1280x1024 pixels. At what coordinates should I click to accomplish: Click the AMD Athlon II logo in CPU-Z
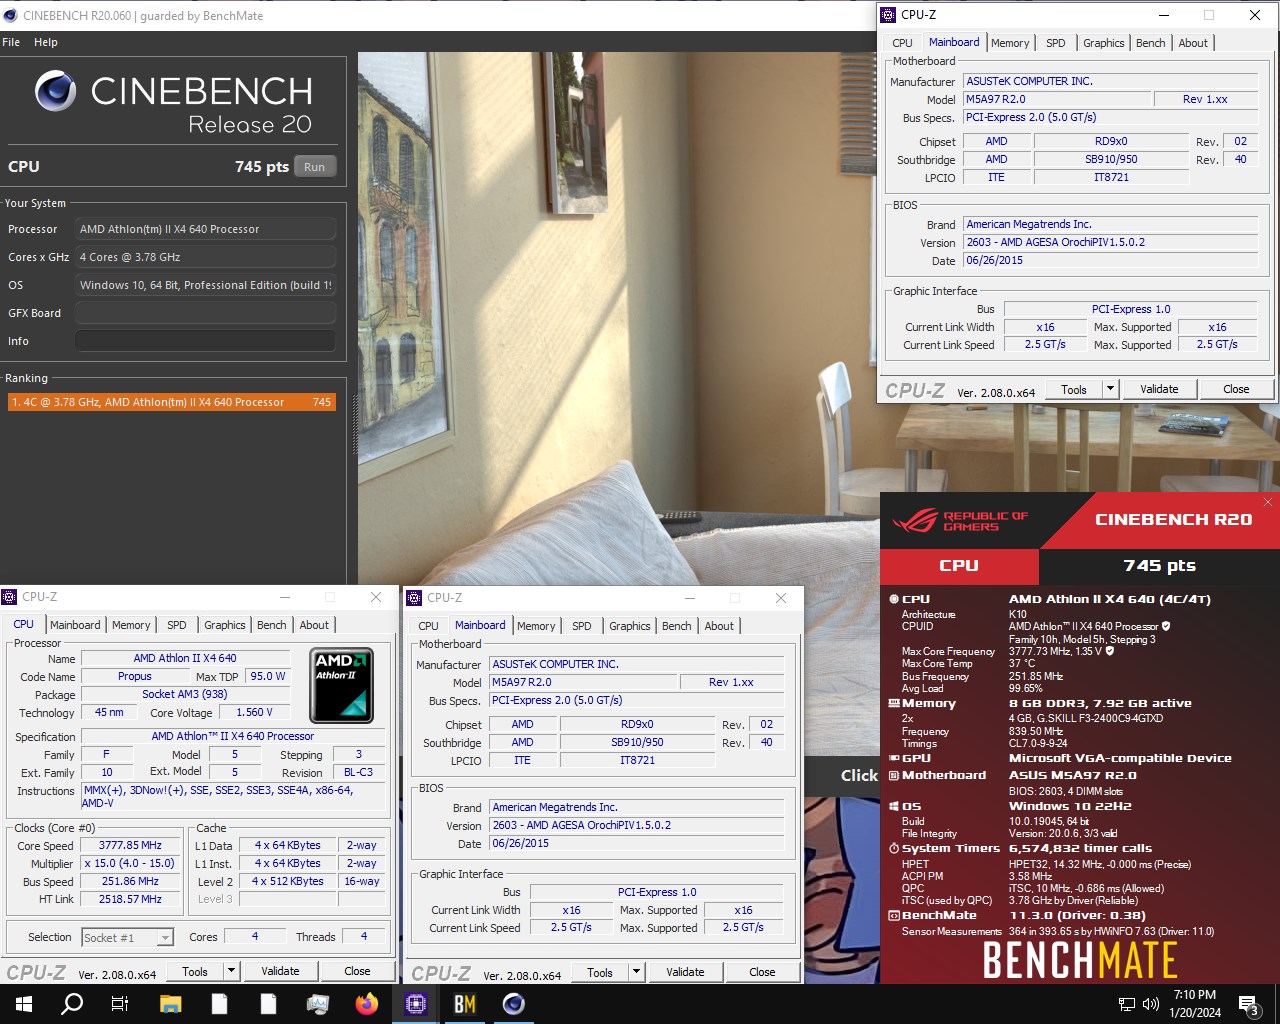point(341,686)
